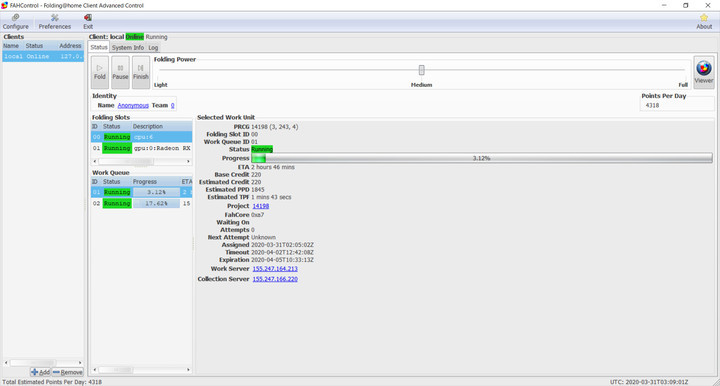Click the Anonymous name link
Screen dimensions: 720x386
tap(133, 105)
